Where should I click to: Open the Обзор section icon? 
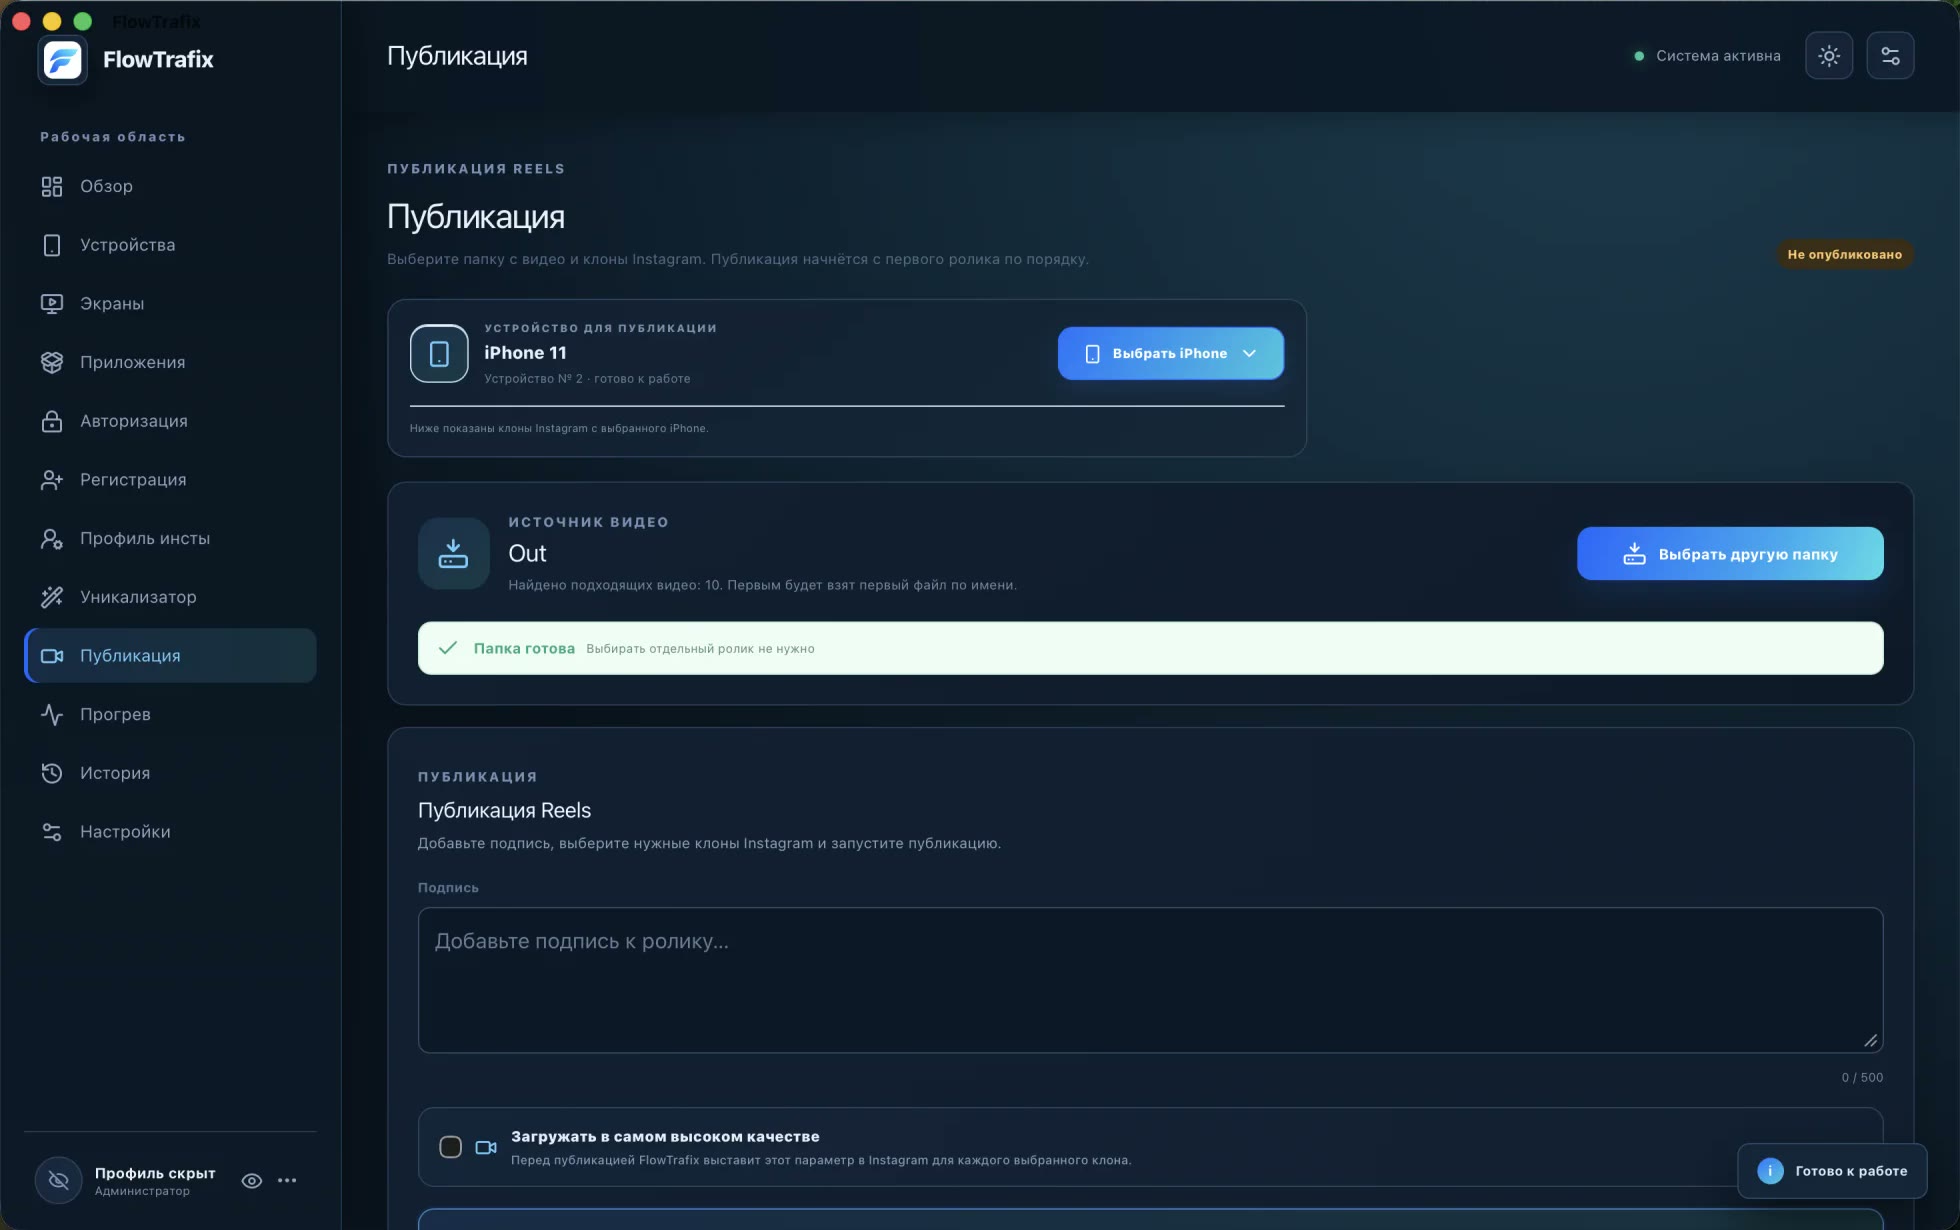[x=52, y=187]
